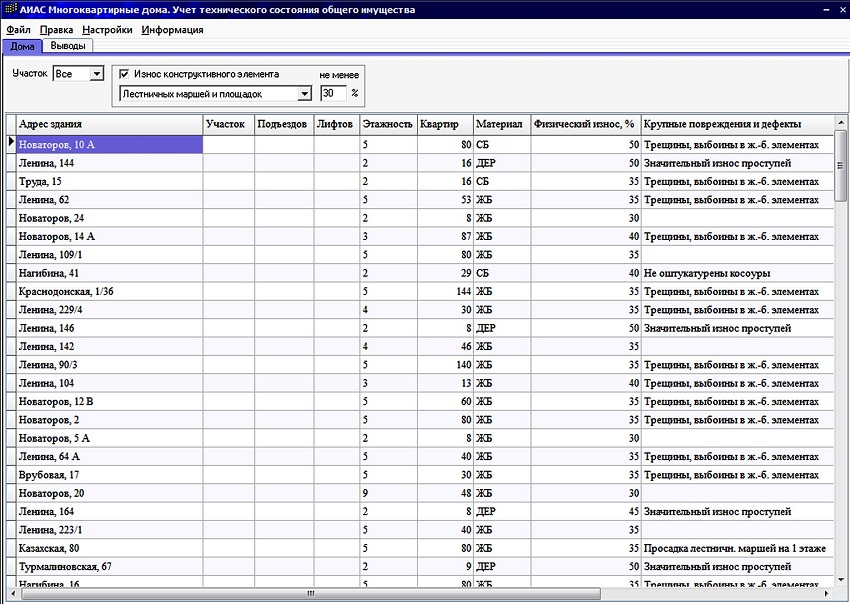The width and height of the screenshot is (850, 604).
Task: Click the 9 floors cell for Новаторов, 20
Action: [x=389, y=493]
